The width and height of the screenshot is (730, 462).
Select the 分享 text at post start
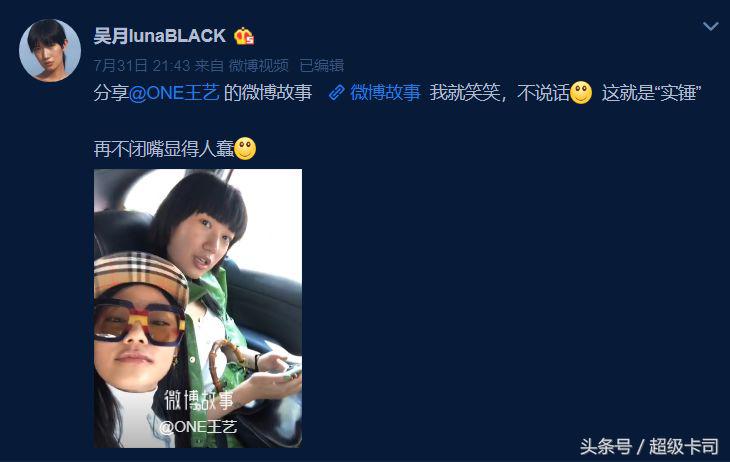coord(111,93)
